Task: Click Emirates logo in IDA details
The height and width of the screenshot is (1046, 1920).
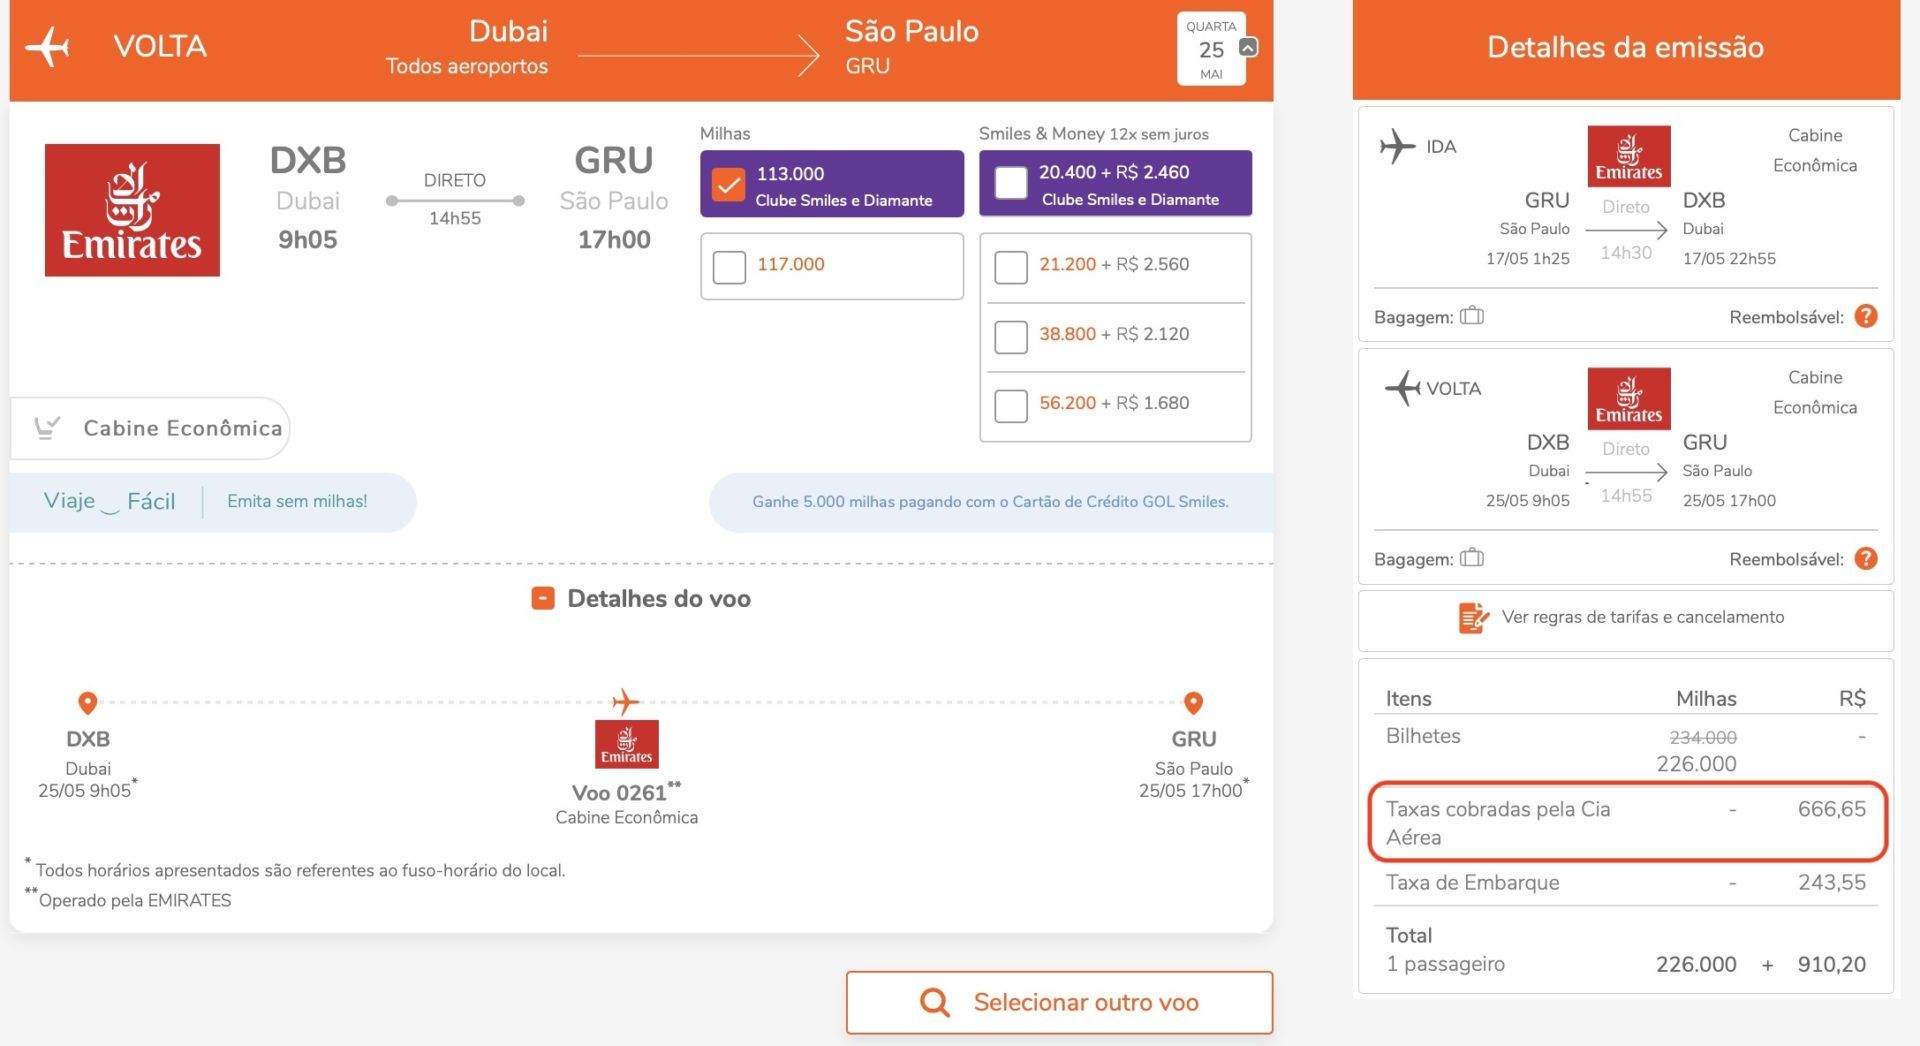Action: click(1629, 156)
